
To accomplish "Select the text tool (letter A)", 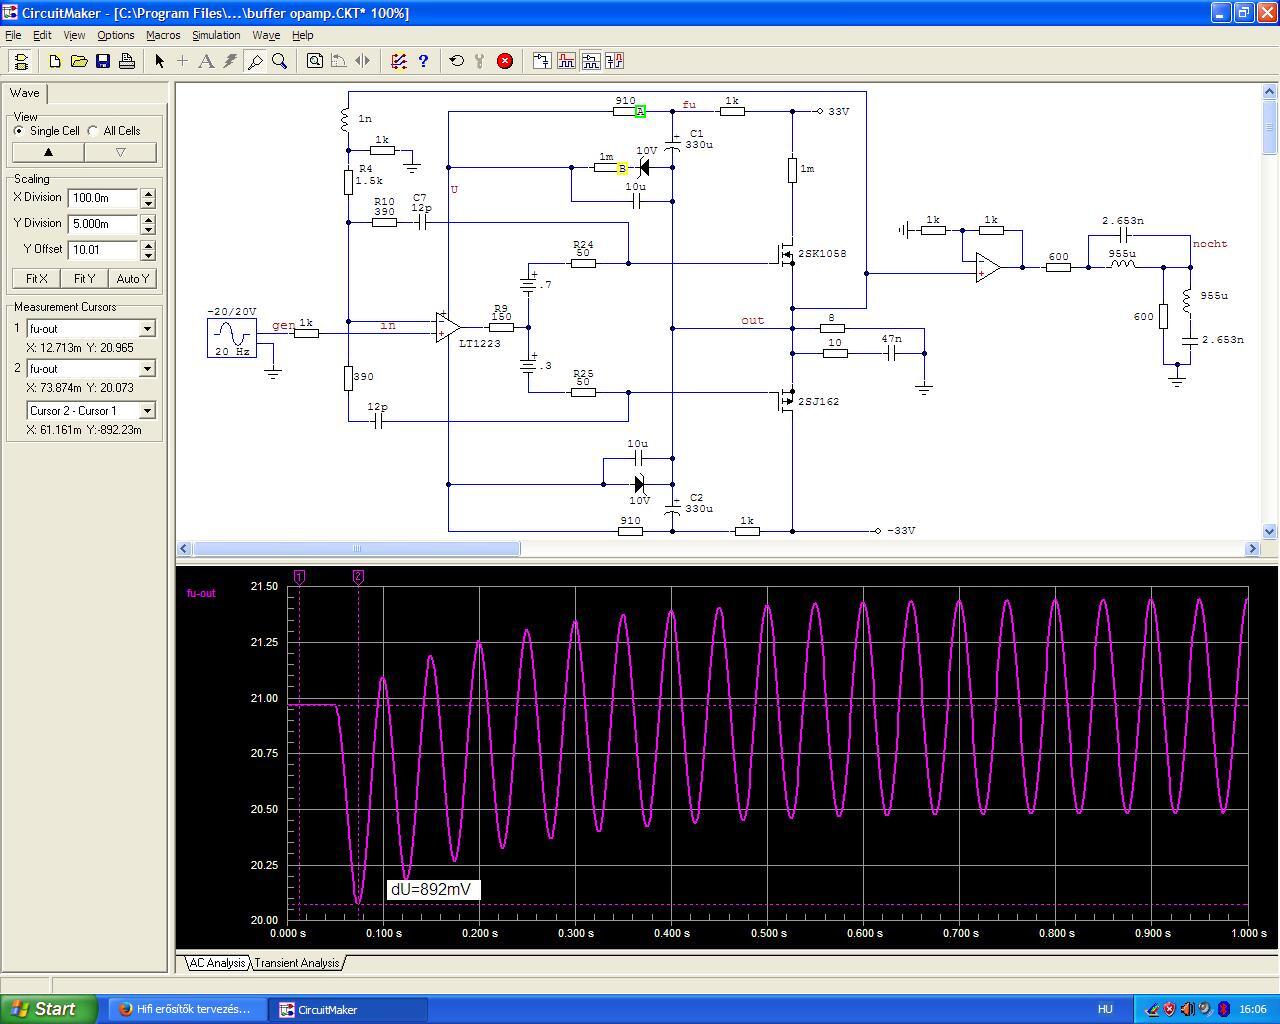I will tap(206, 61).
